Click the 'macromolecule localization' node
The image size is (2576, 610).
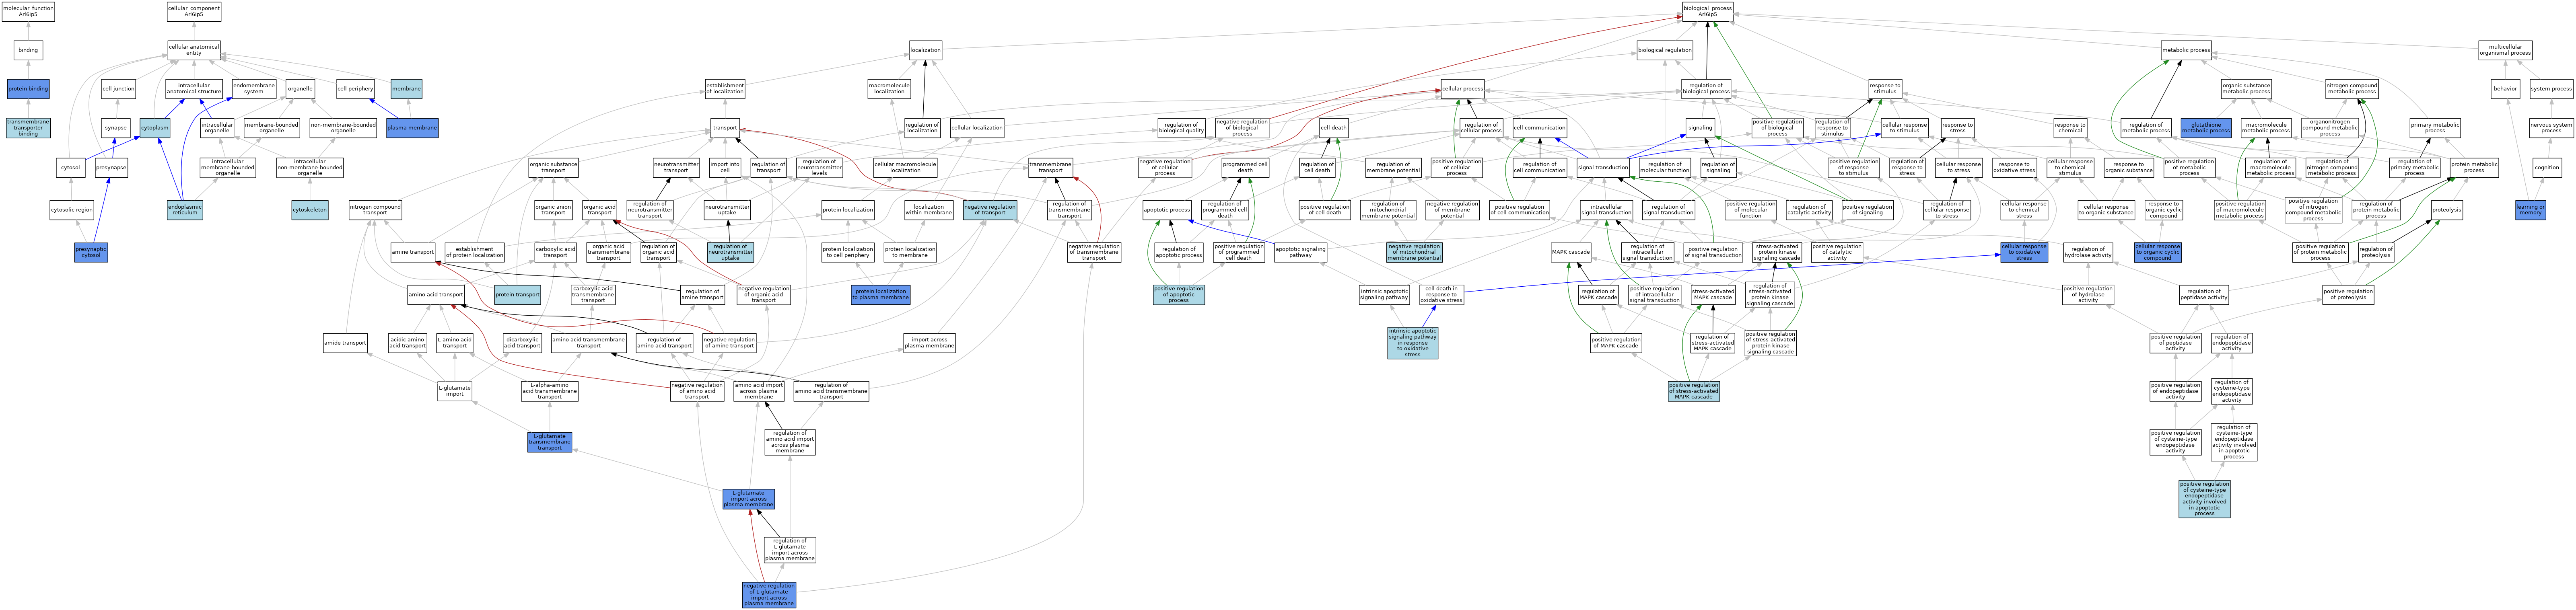tap(889, 89)
